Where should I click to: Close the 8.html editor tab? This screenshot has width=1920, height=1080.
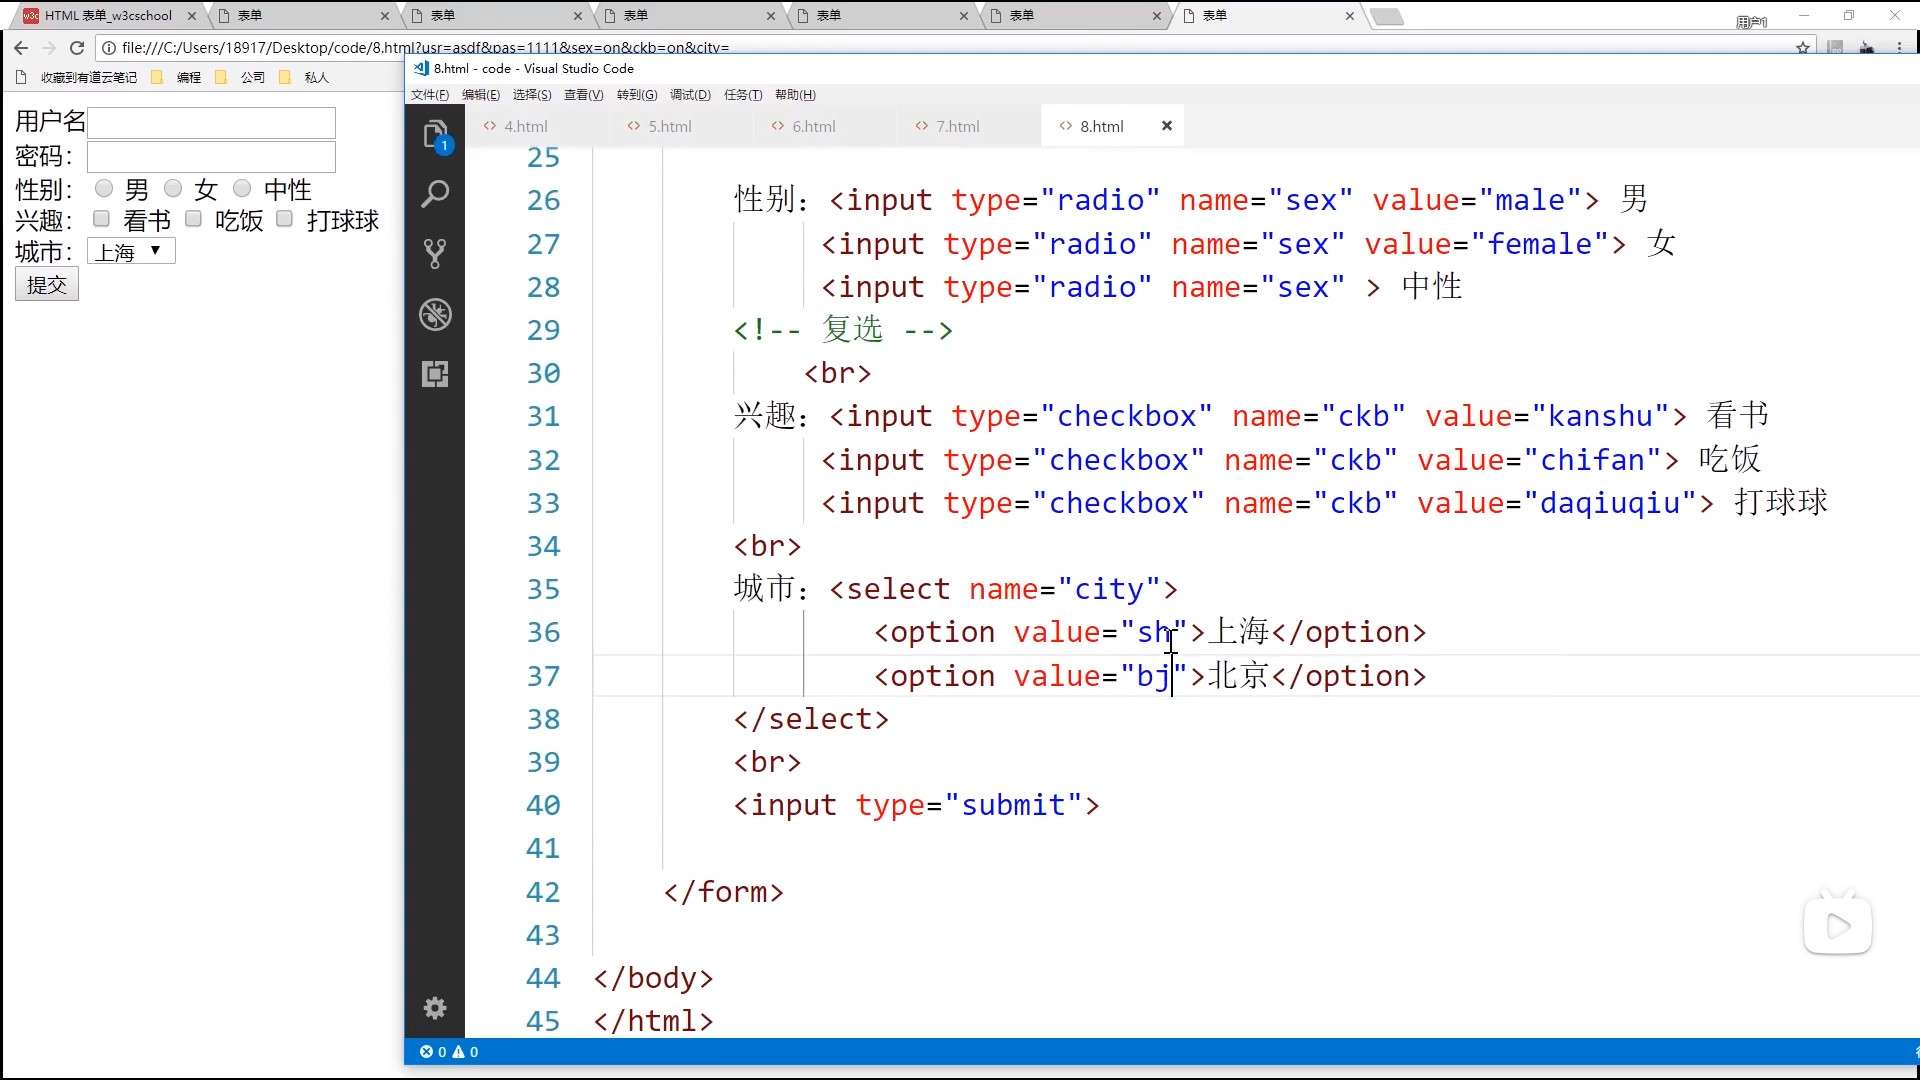[1166, 126]
